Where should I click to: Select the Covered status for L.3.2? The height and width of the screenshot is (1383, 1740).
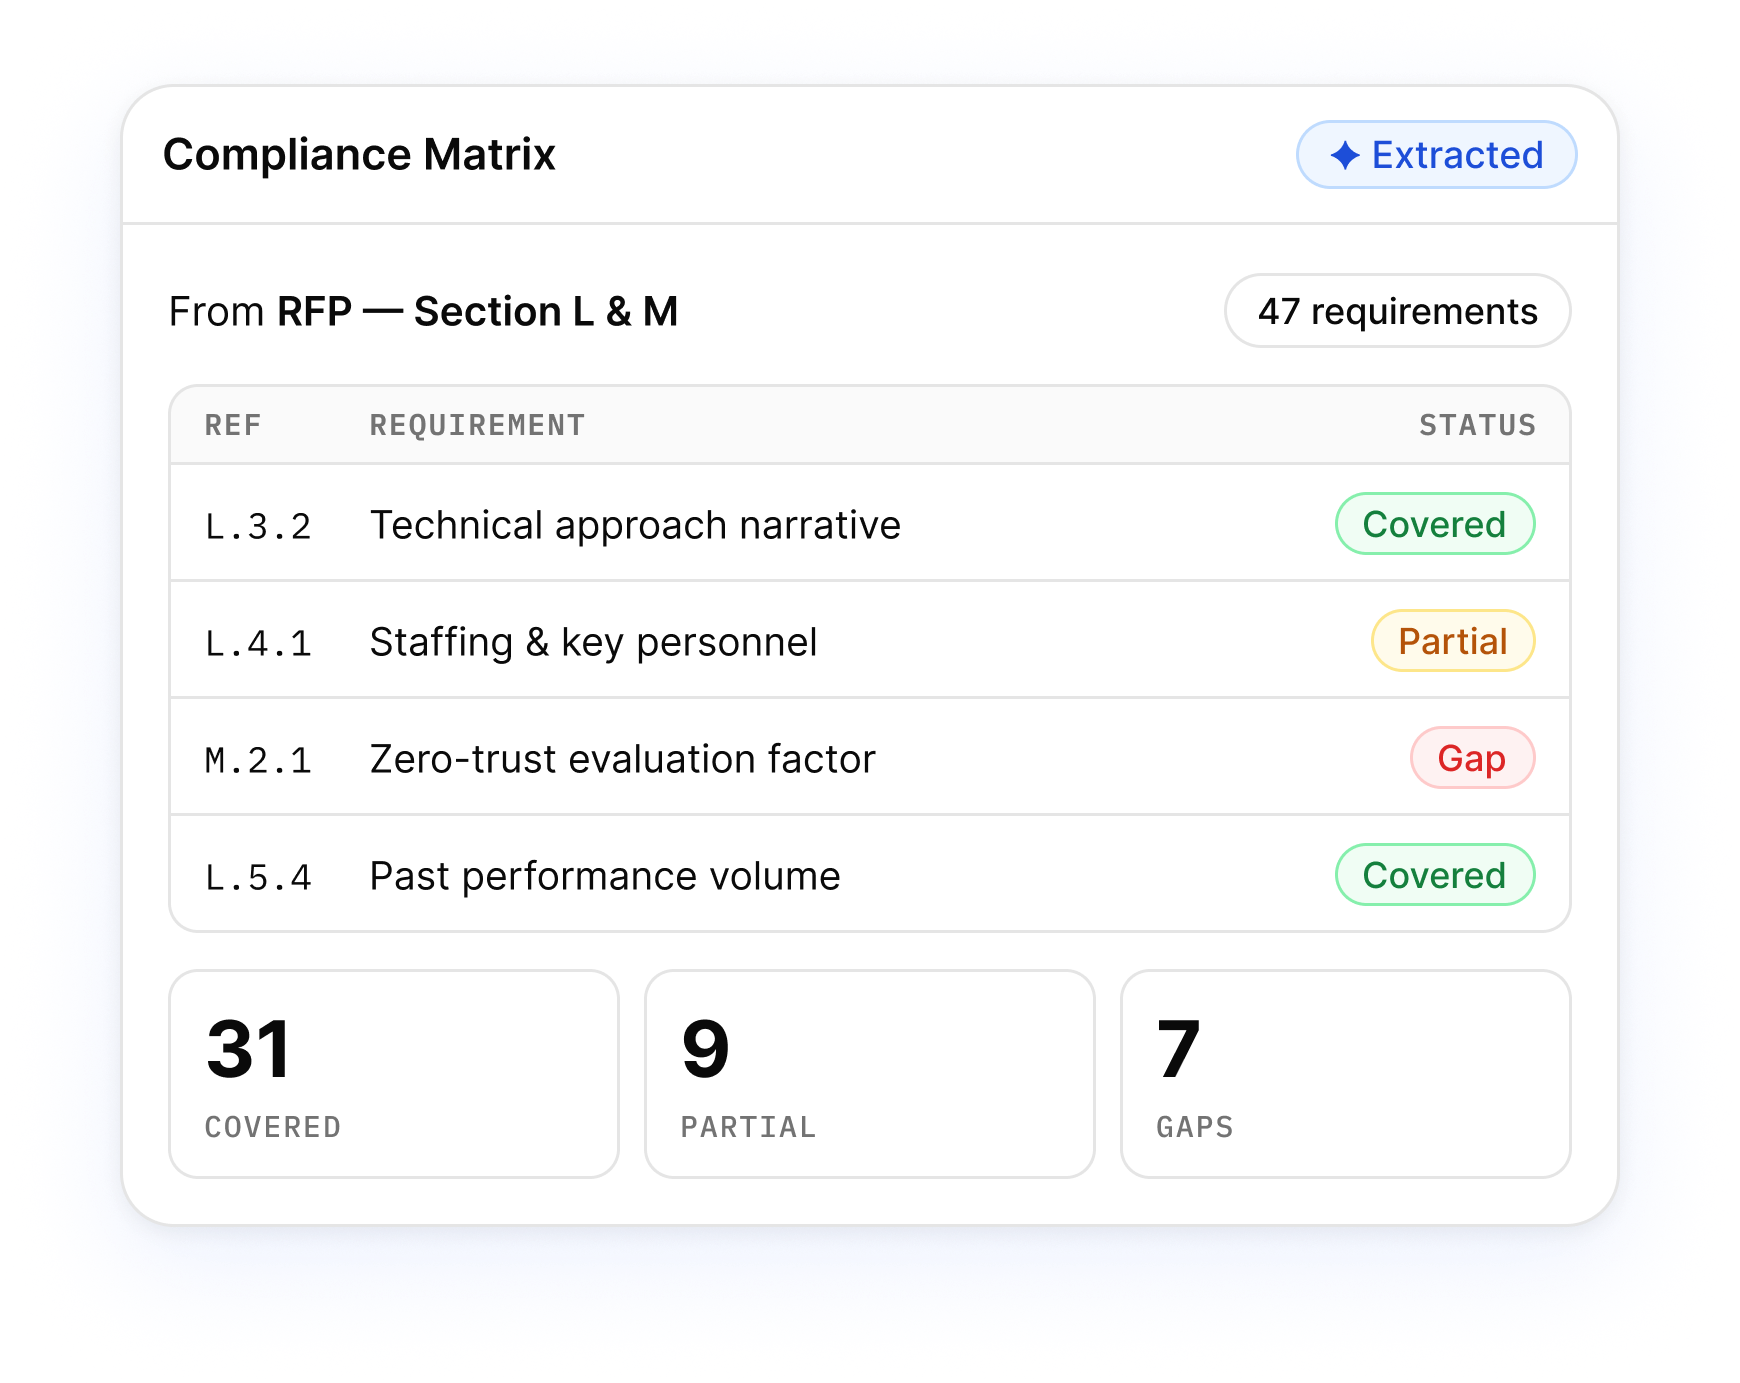pyautogui.click(x=1434, y=524)
